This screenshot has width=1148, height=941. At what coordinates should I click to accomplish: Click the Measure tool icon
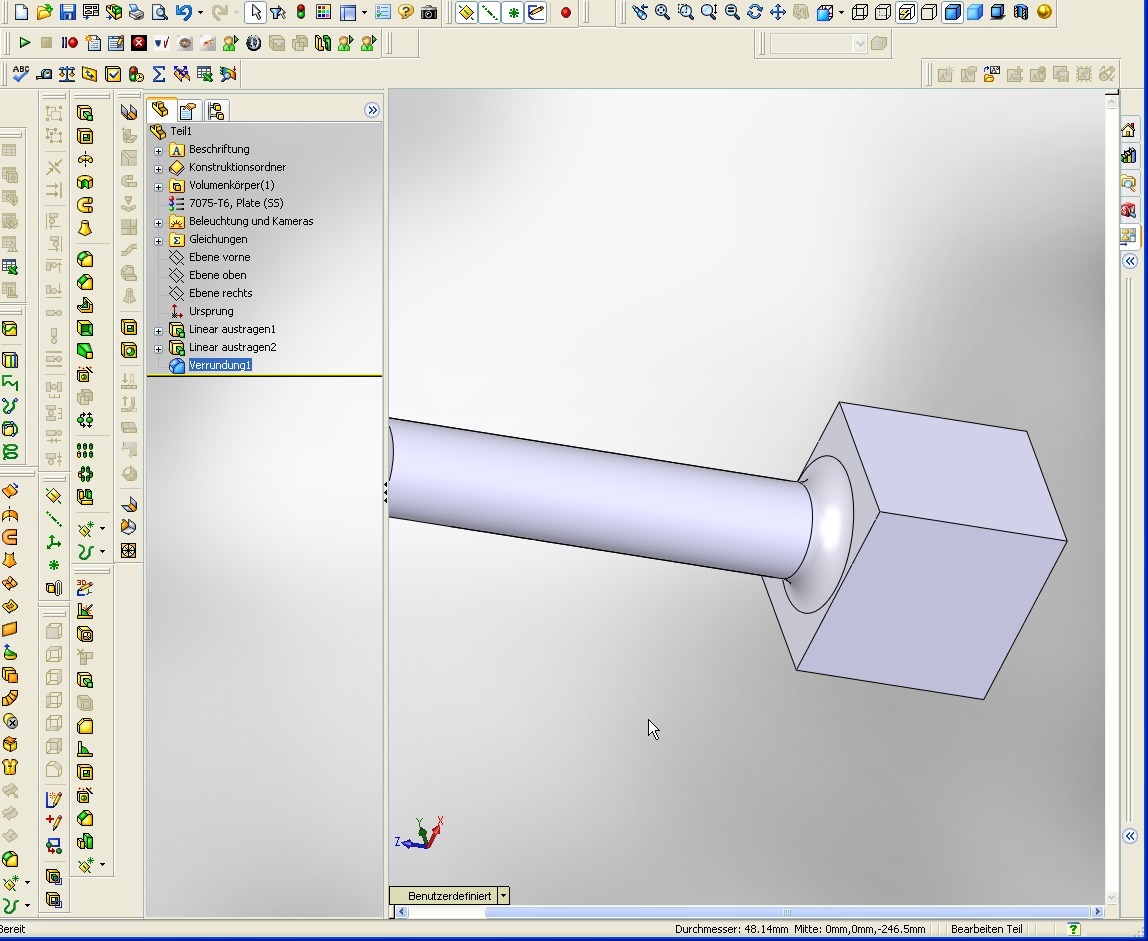[43, 74]
